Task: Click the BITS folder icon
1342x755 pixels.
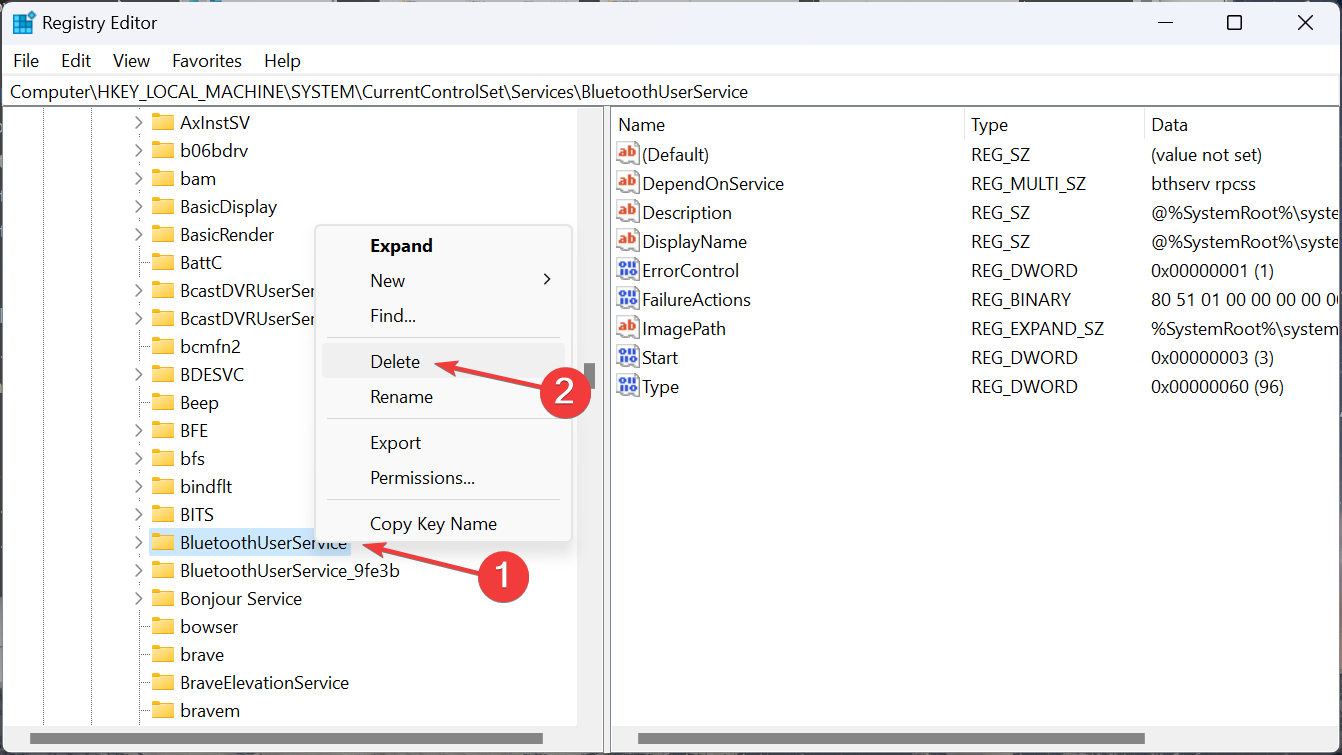Action: 163,515
